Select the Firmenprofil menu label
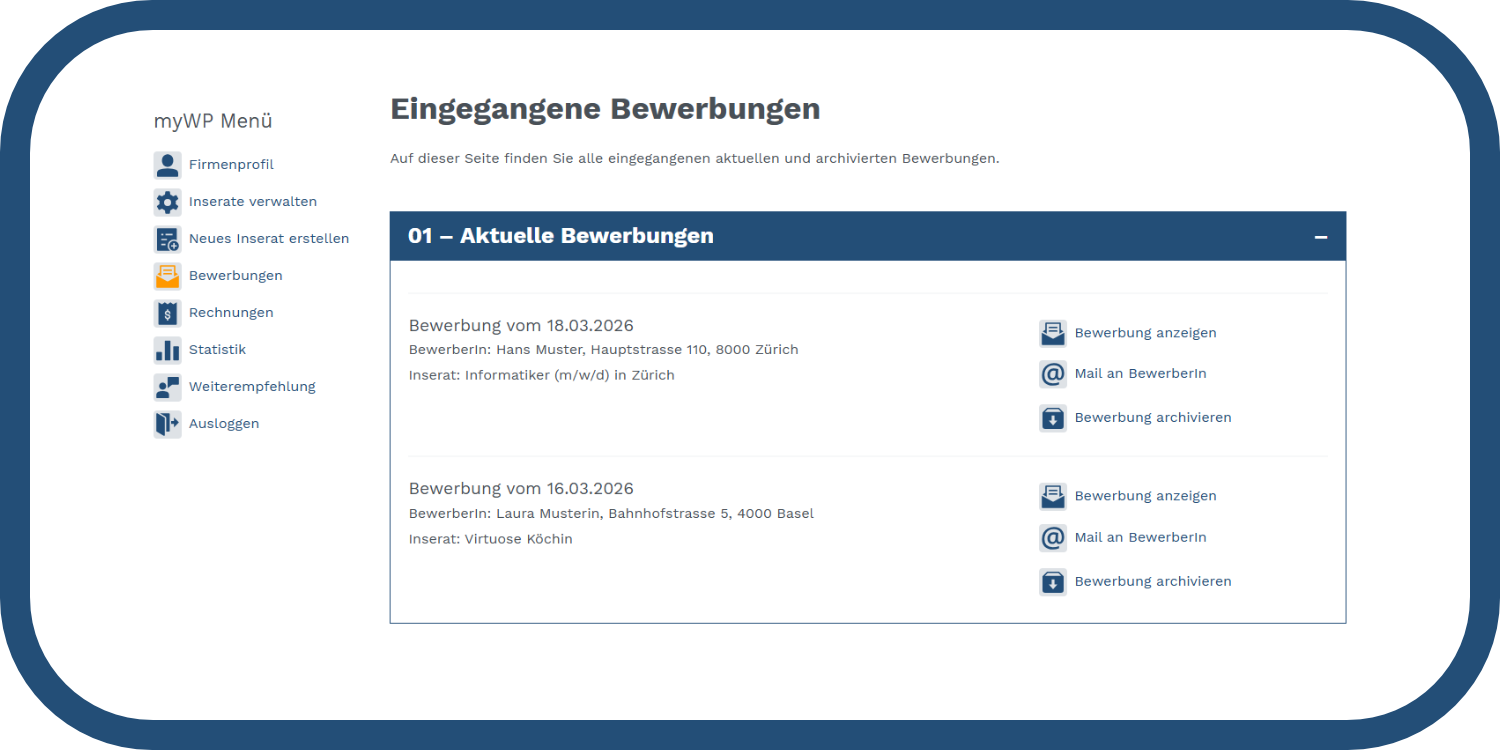Viewport: 1500px width, 750px height. [231, 165]
